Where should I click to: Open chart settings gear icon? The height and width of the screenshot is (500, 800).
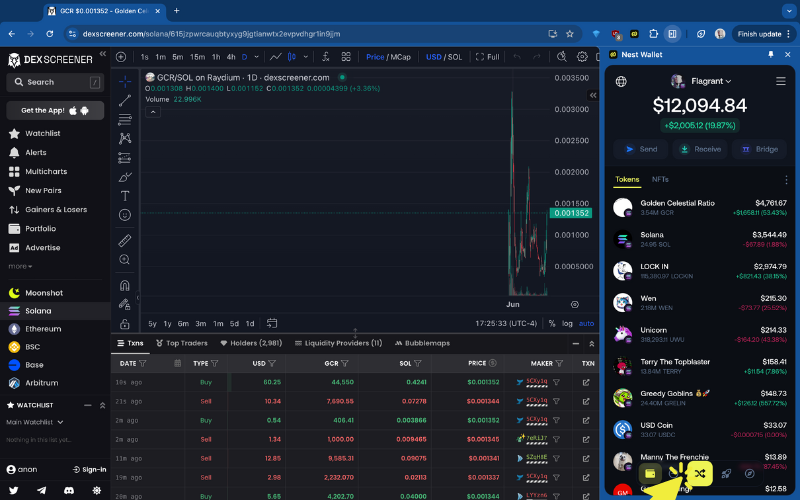(582, 57)
